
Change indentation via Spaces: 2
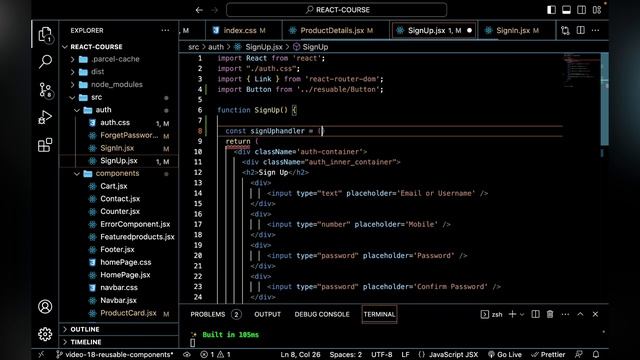(346, 354)
